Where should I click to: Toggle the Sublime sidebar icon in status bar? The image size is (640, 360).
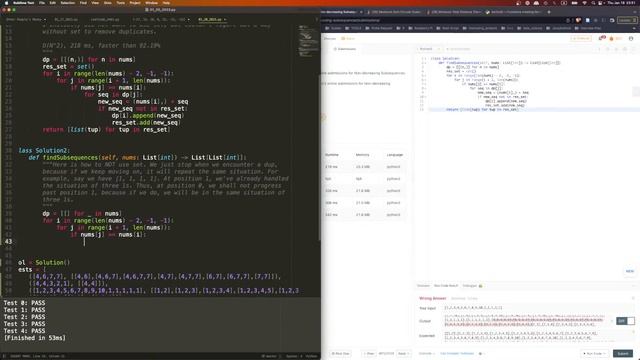click(5, 356)
